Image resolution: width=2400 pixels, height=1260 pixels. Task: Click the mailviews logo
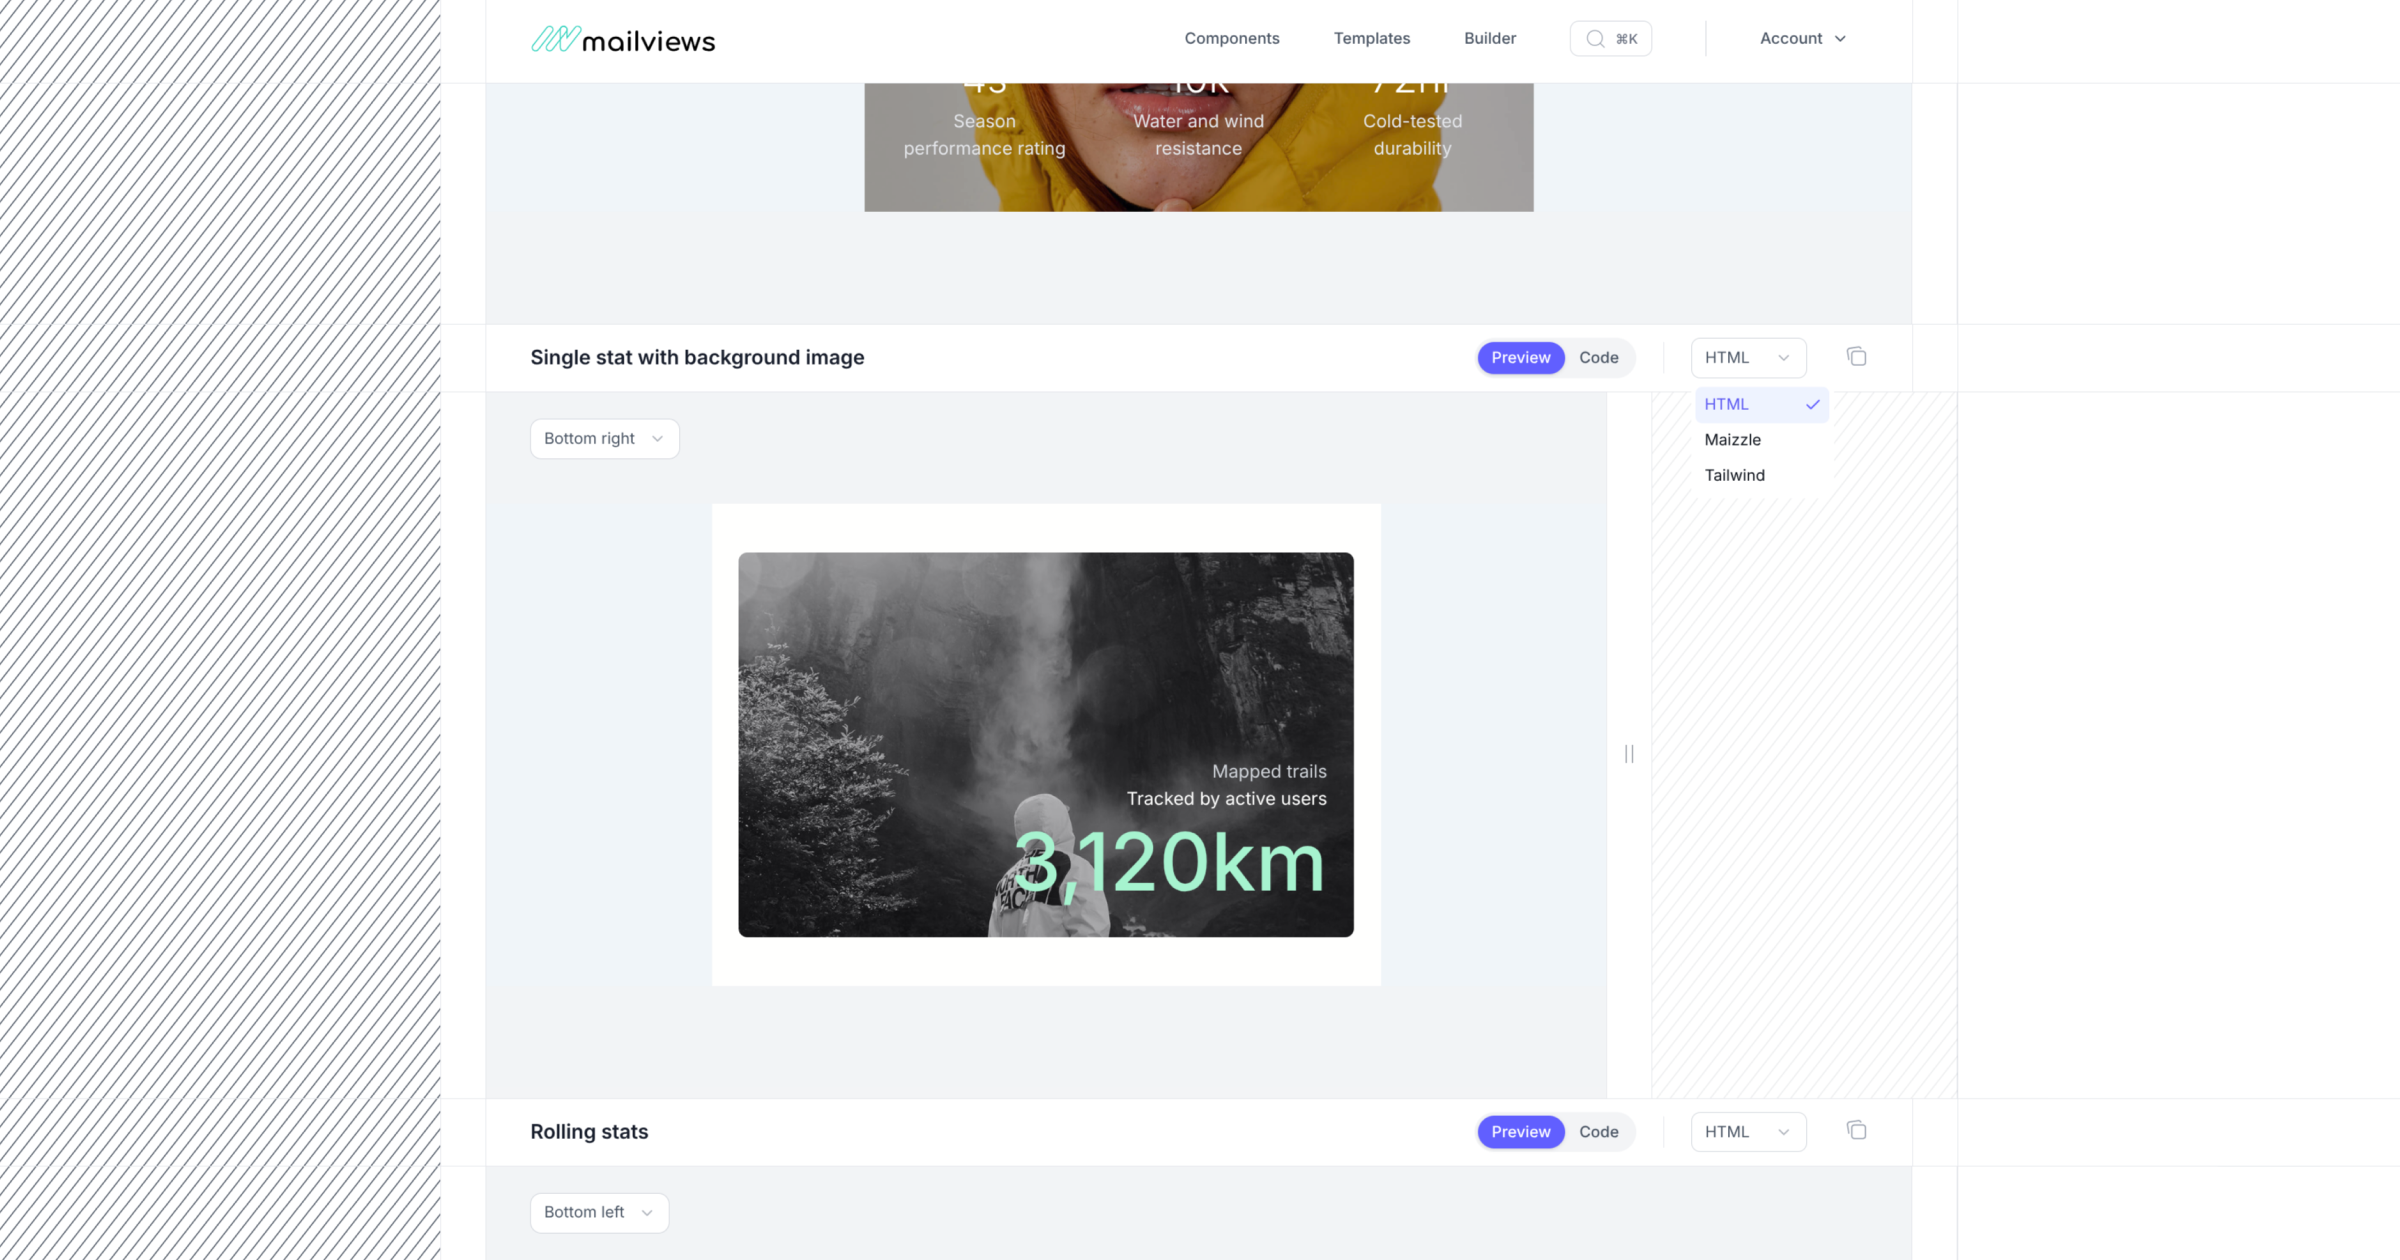coord(622,39)
